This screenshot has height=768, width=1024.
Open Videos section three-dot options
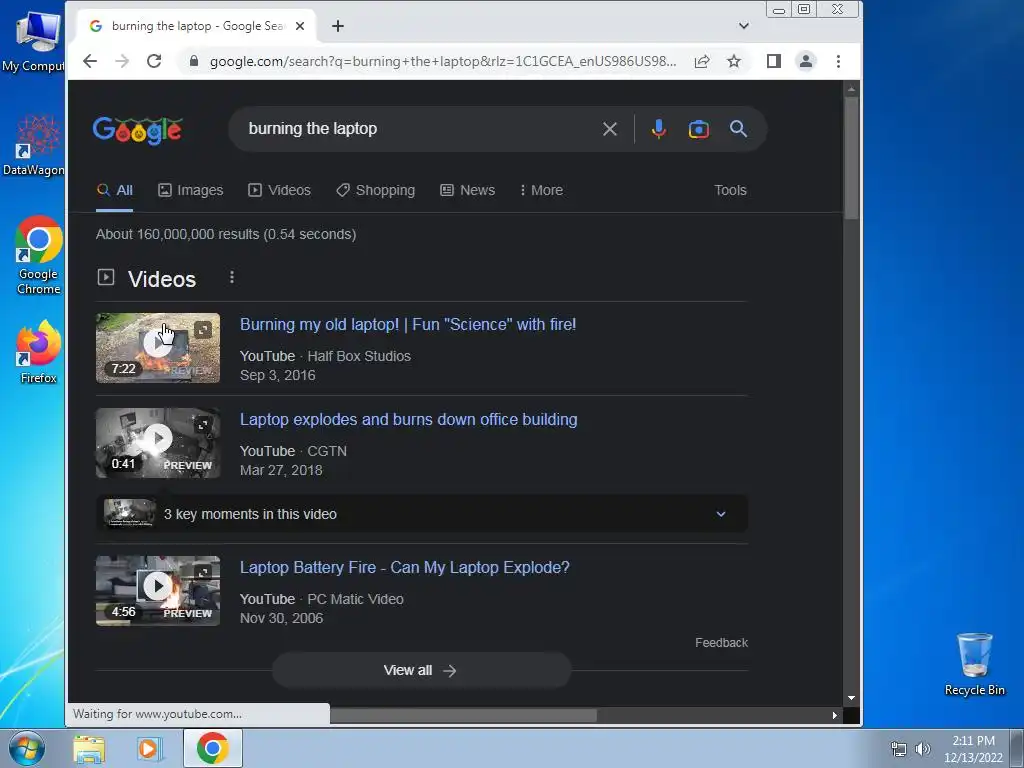[x=232, y=278]
